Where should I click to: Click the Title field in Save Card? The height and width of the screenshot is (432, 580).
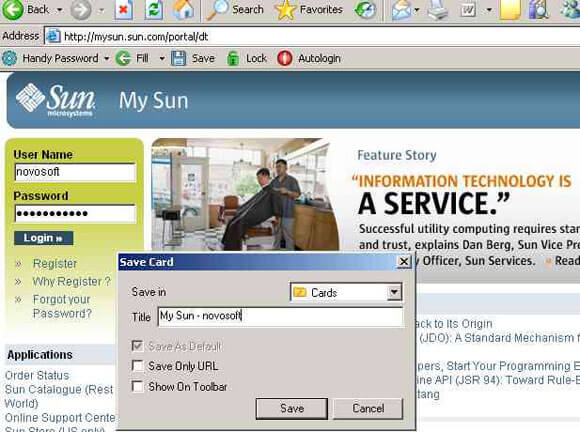click(x=280, y=317)
